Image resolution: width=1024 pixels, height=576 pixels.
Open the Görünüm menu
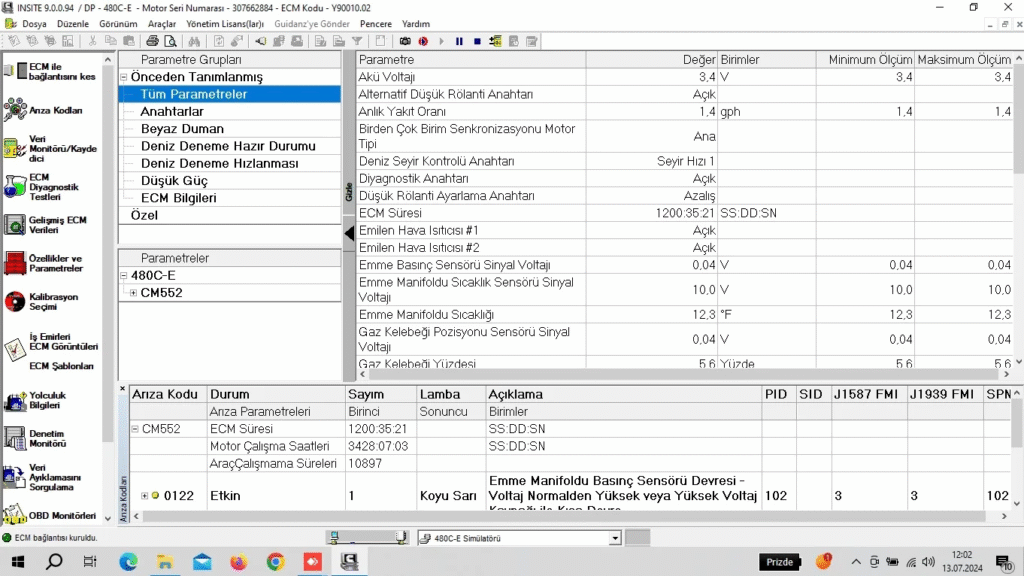coord(118,23)
